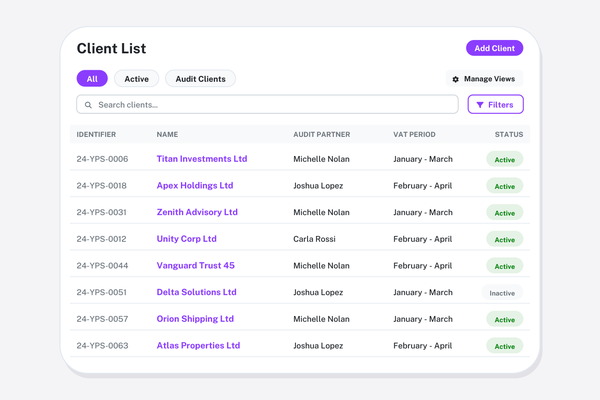Image resolution: width=600 pixels, height=400 pixels.
Task: Select identifier 24-YPS-0063
Action: click(x=102, y=346)
